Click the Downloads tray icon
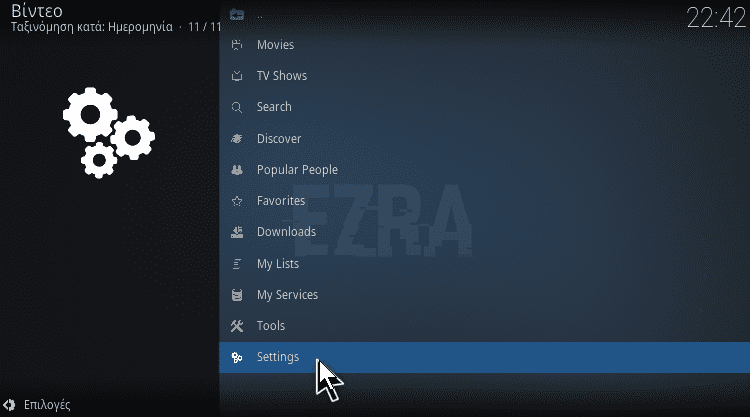This screenshot has width=750, height=417. pyautogui.click(x=237, y=232)
